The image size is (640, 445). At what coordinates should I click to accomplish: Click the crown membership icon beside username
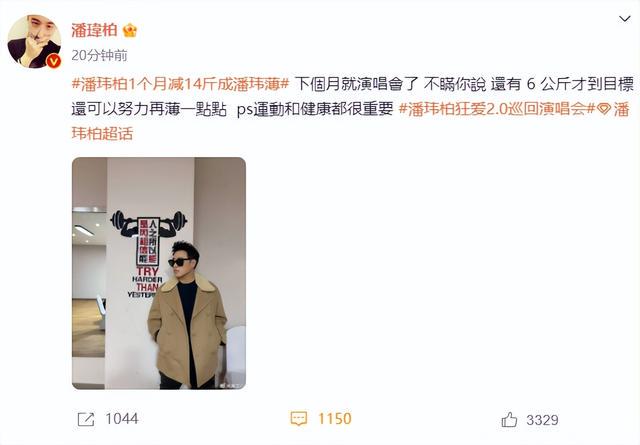coord(130,31)
